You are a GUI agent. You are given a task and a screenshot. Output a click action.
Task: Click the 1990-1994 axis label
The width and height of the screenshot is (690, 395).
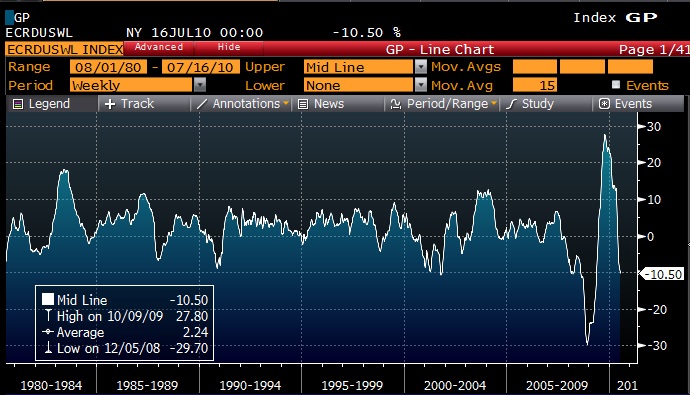pos(250,386)
